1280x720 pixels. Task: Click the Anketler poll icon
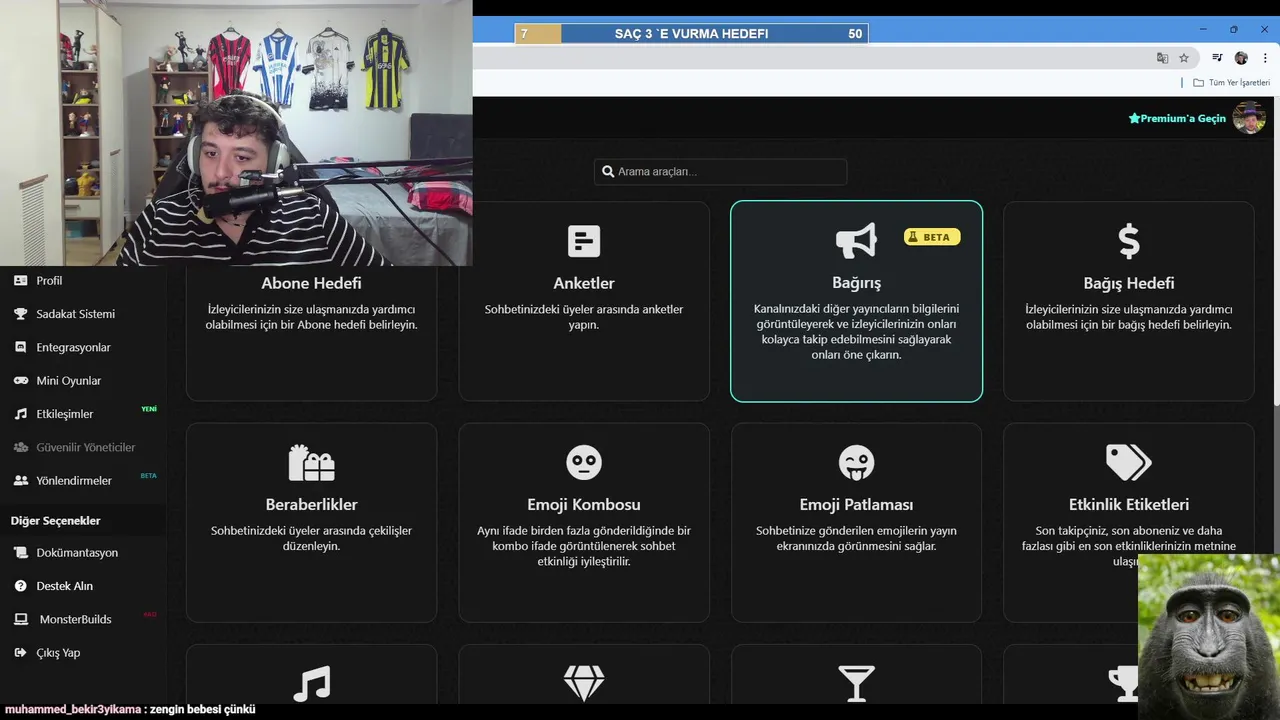point(584,241)
